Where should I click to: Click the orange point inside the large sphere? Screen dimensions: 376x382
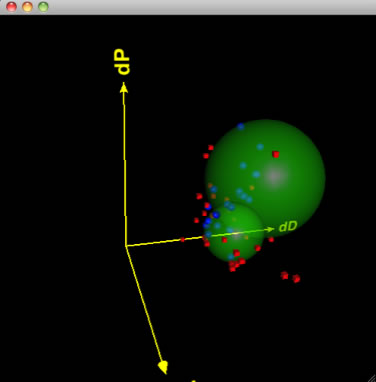coord(252,188)
